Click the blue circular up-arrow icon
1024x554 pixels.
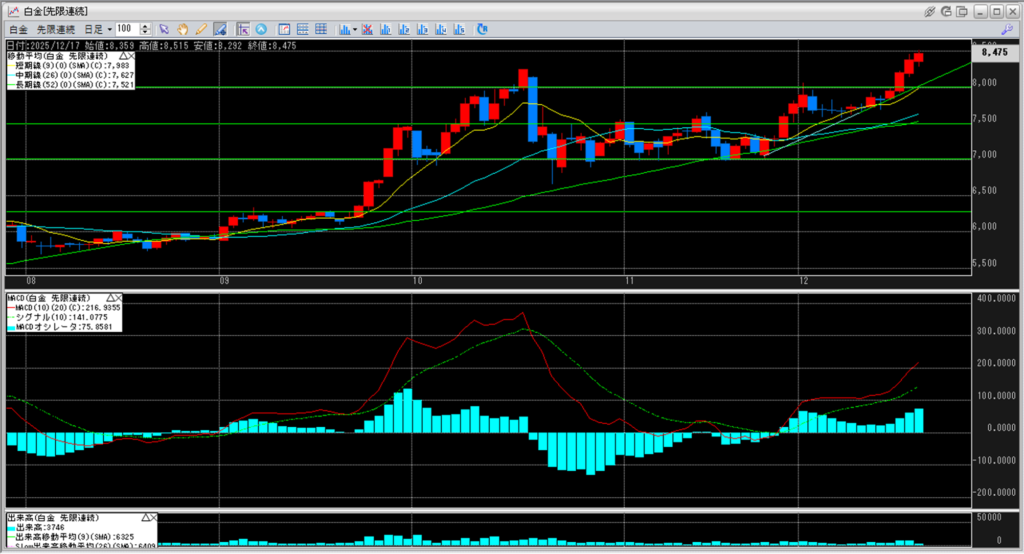point(261,30)
